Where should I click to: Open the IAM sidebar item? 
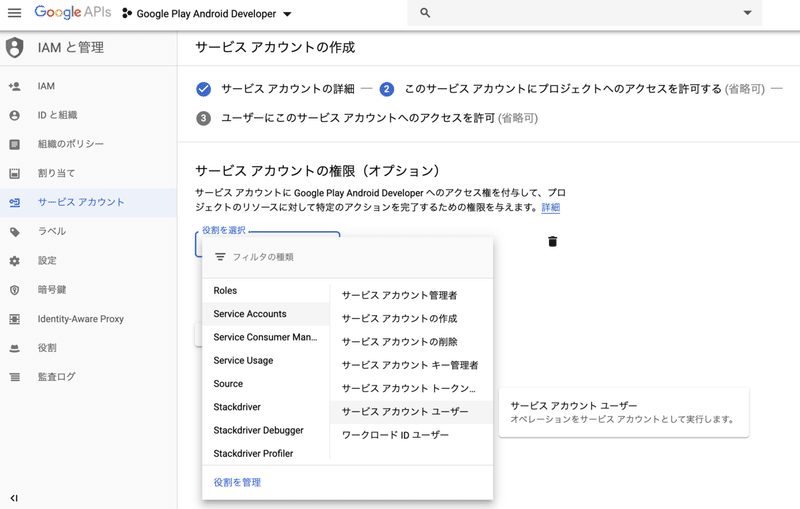(x=88, y=86)
